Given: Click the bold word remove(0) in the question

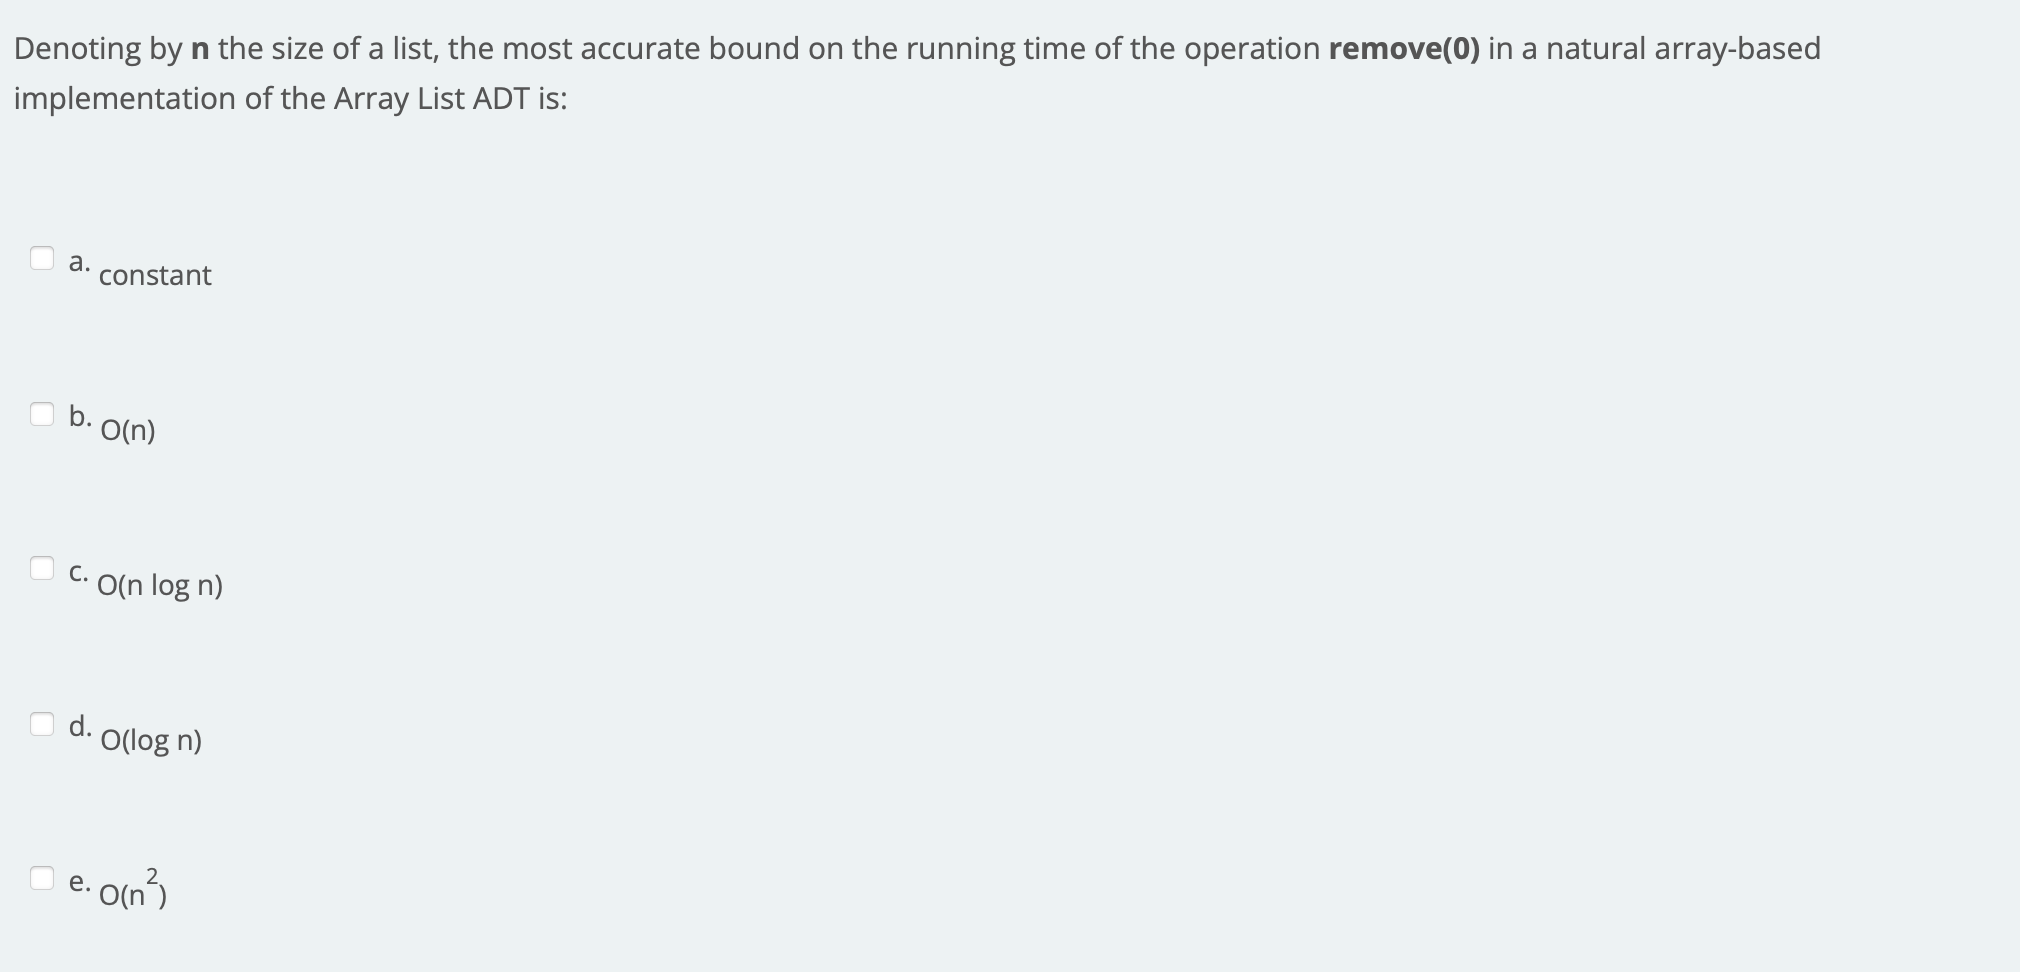Looking at the screenshot, I should click(1403, 47).
